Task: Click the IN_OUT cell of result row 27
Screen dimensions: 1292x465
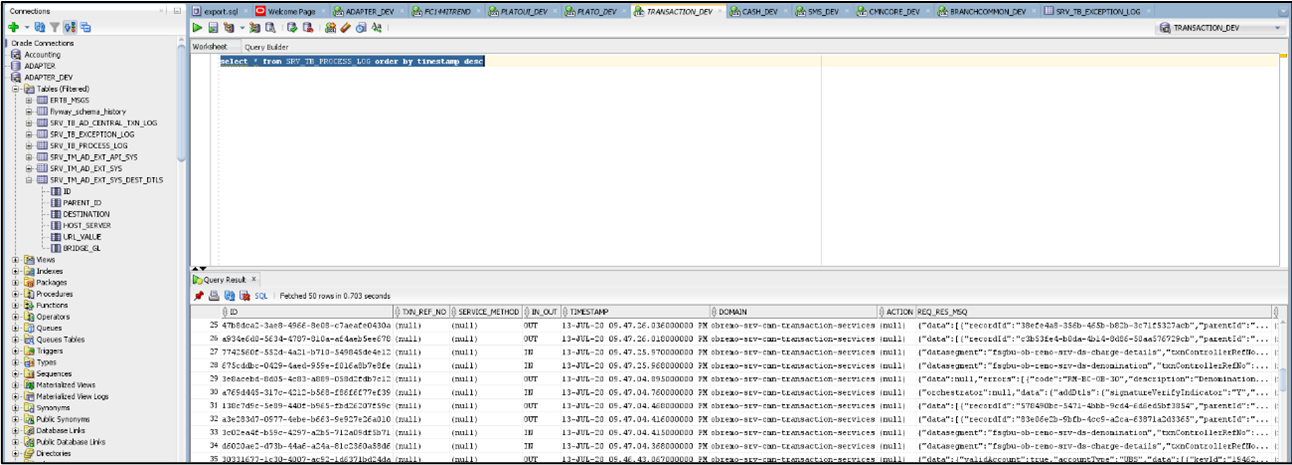Action: pyautogui.click(x=542, y=352)
